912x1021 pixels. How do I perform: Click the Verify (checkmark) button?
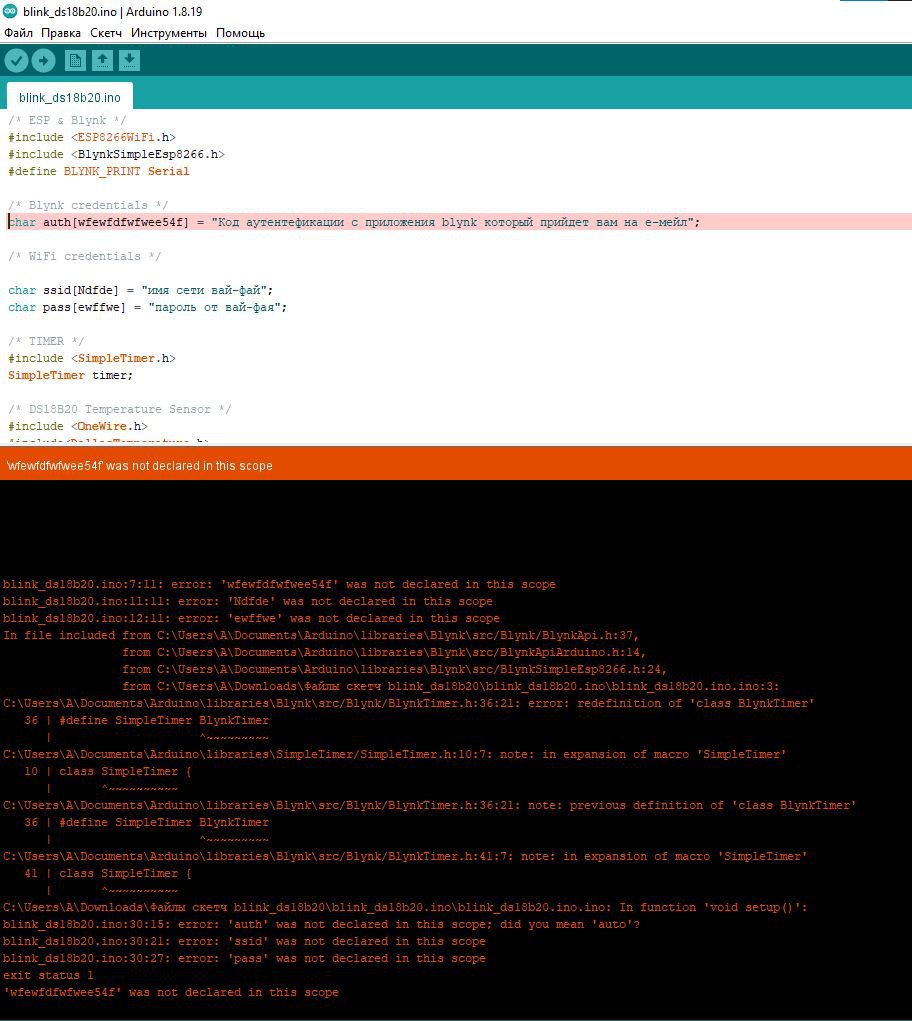click(16, 61)
